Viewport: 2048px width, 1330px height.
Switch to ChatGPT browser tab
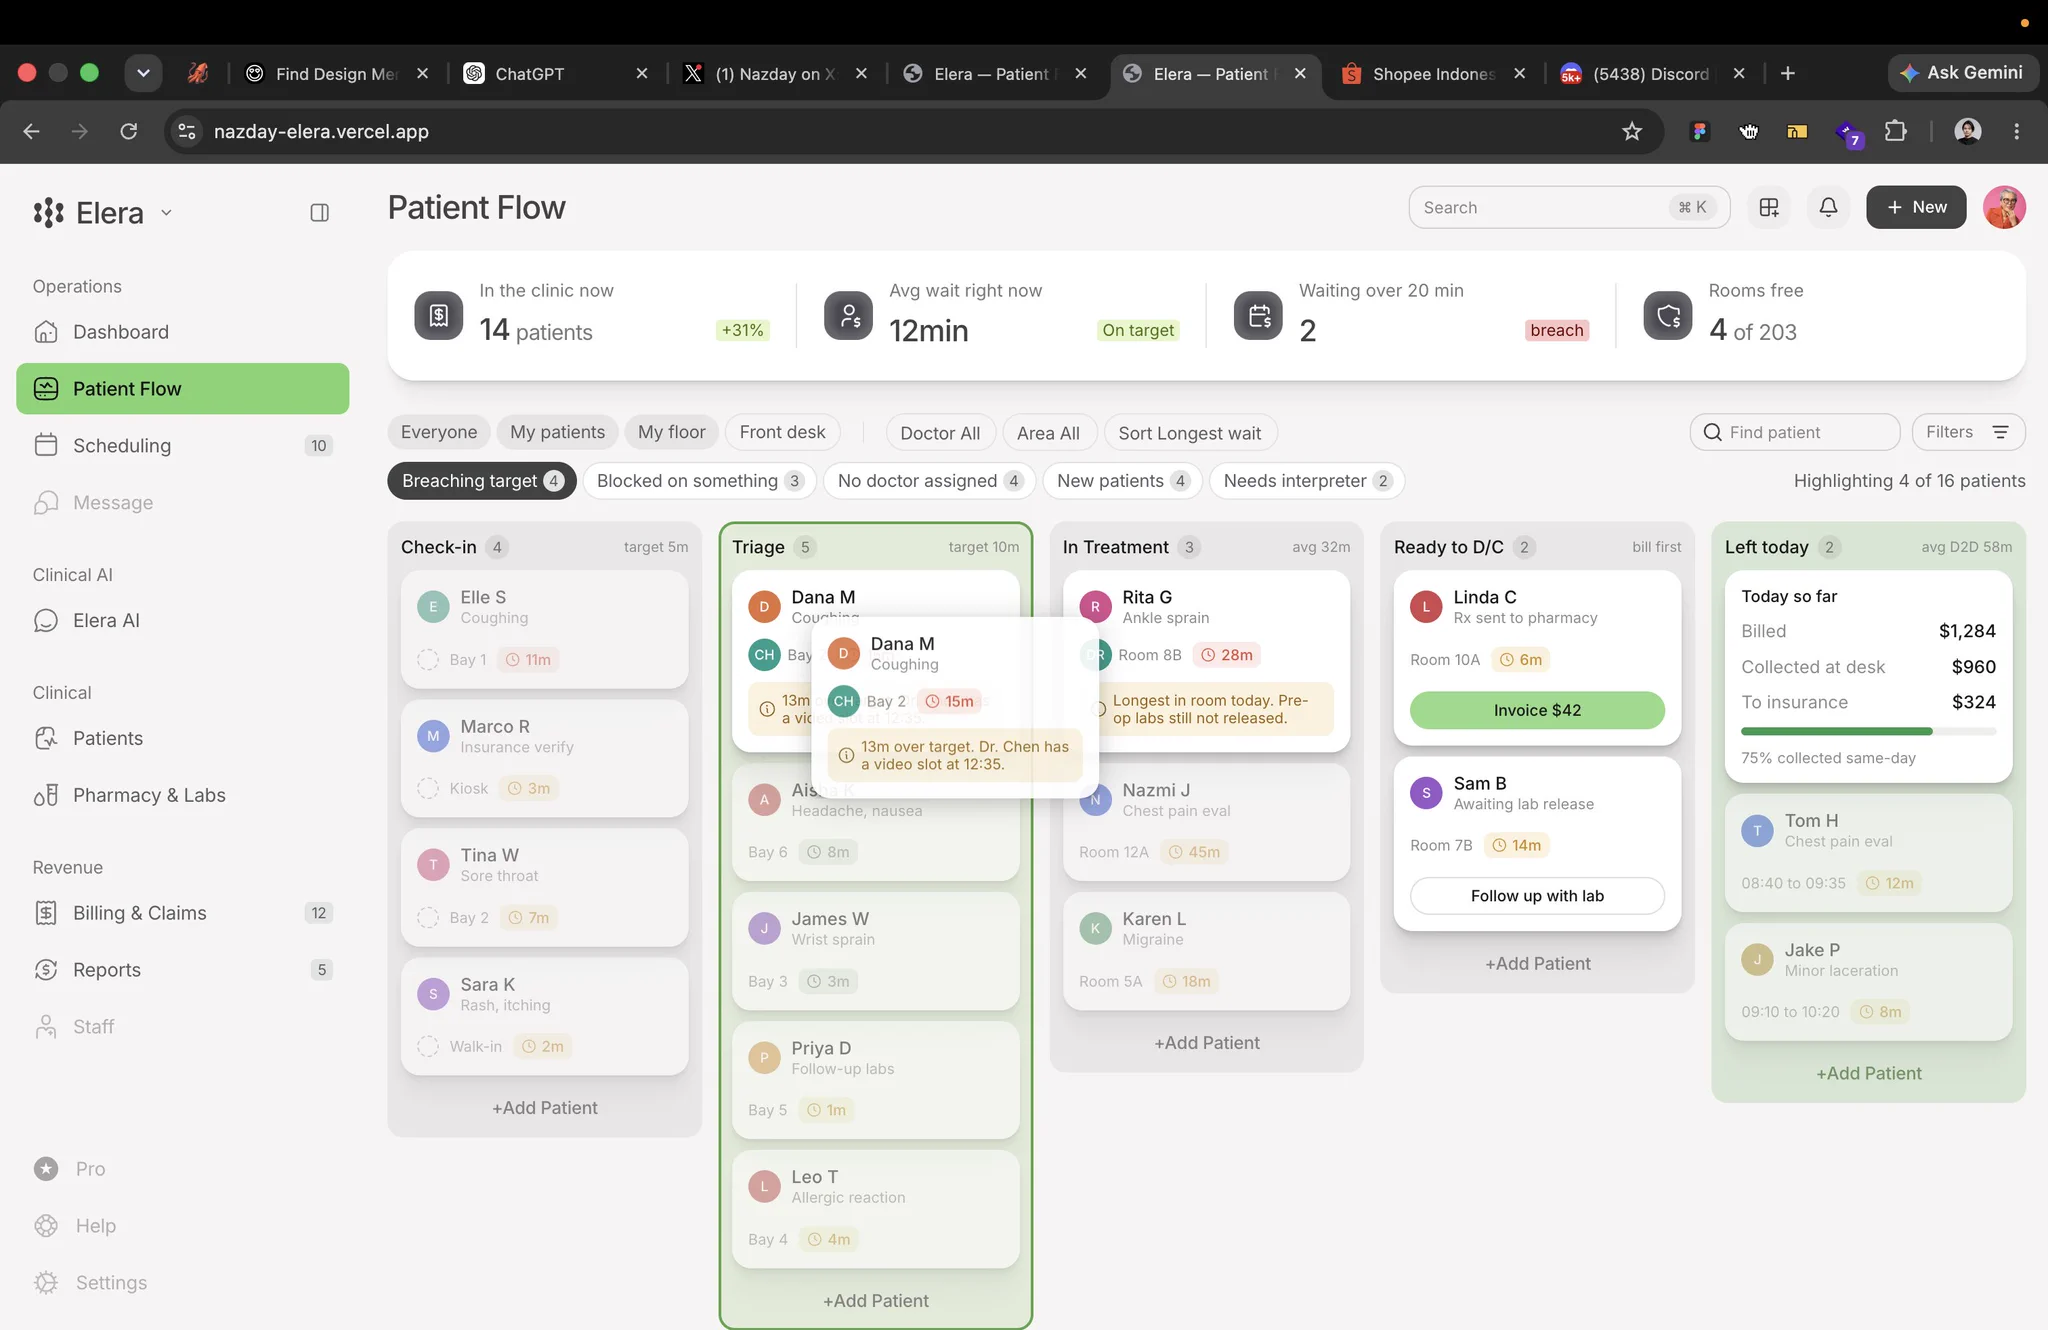556,73
